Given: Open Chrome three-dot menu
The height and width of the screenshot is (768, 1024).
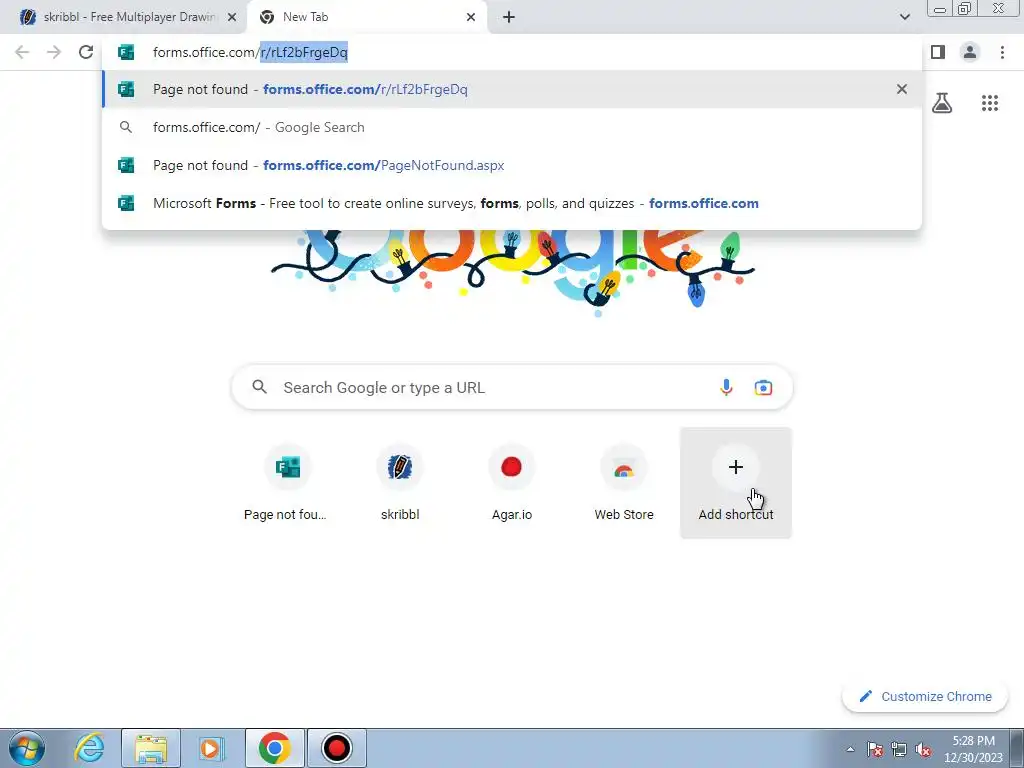Looking at the screenshot, I should [x=1002, y=52].
